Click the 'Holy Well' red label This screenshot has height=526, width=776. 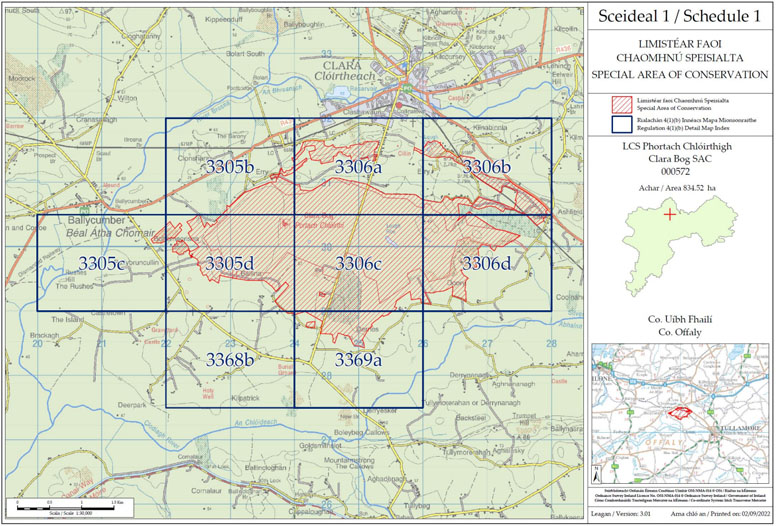[x=208, y=393]
